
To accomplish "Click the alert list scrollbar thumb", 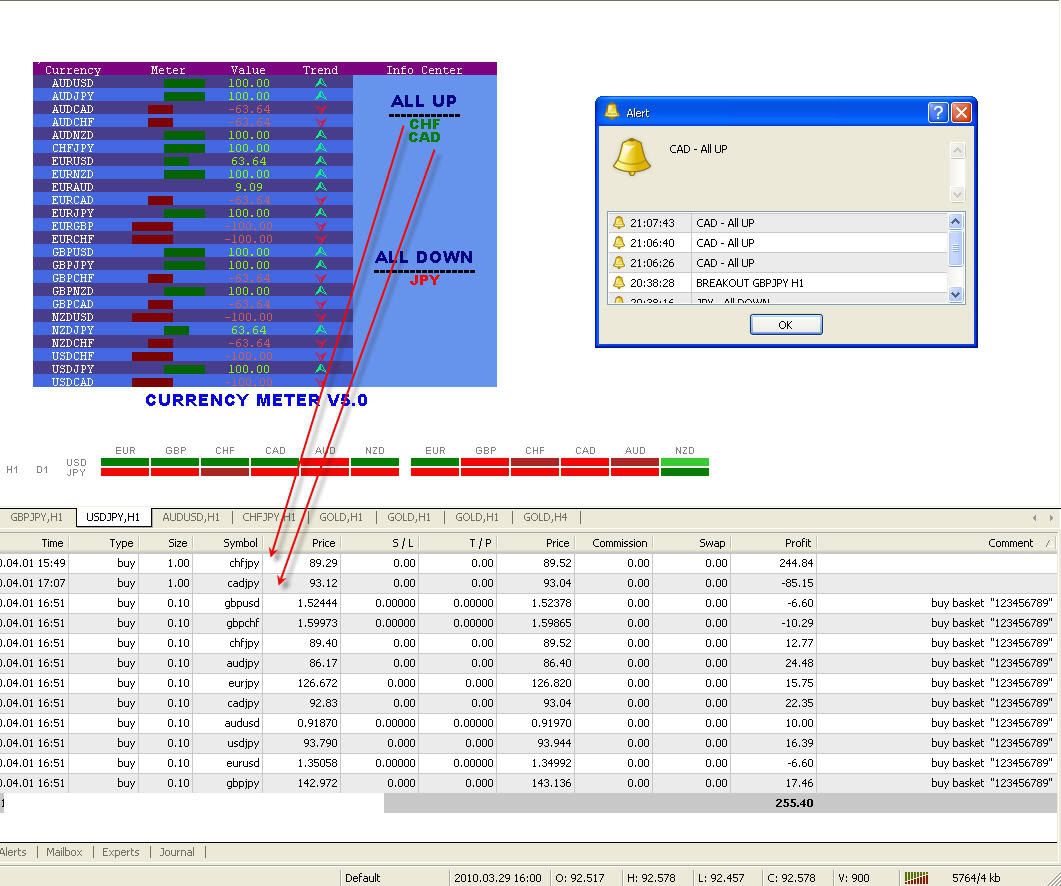I will 955,247.
